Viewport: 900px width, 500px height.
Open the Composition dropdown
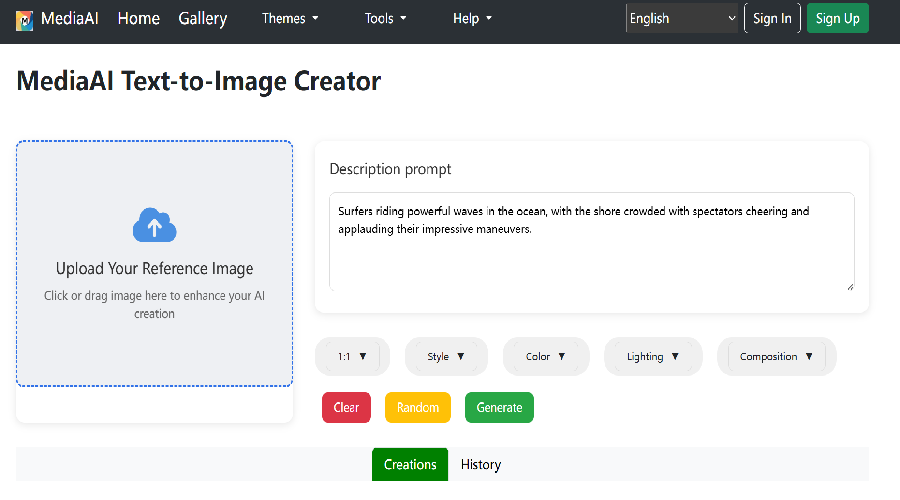(777, 356)
